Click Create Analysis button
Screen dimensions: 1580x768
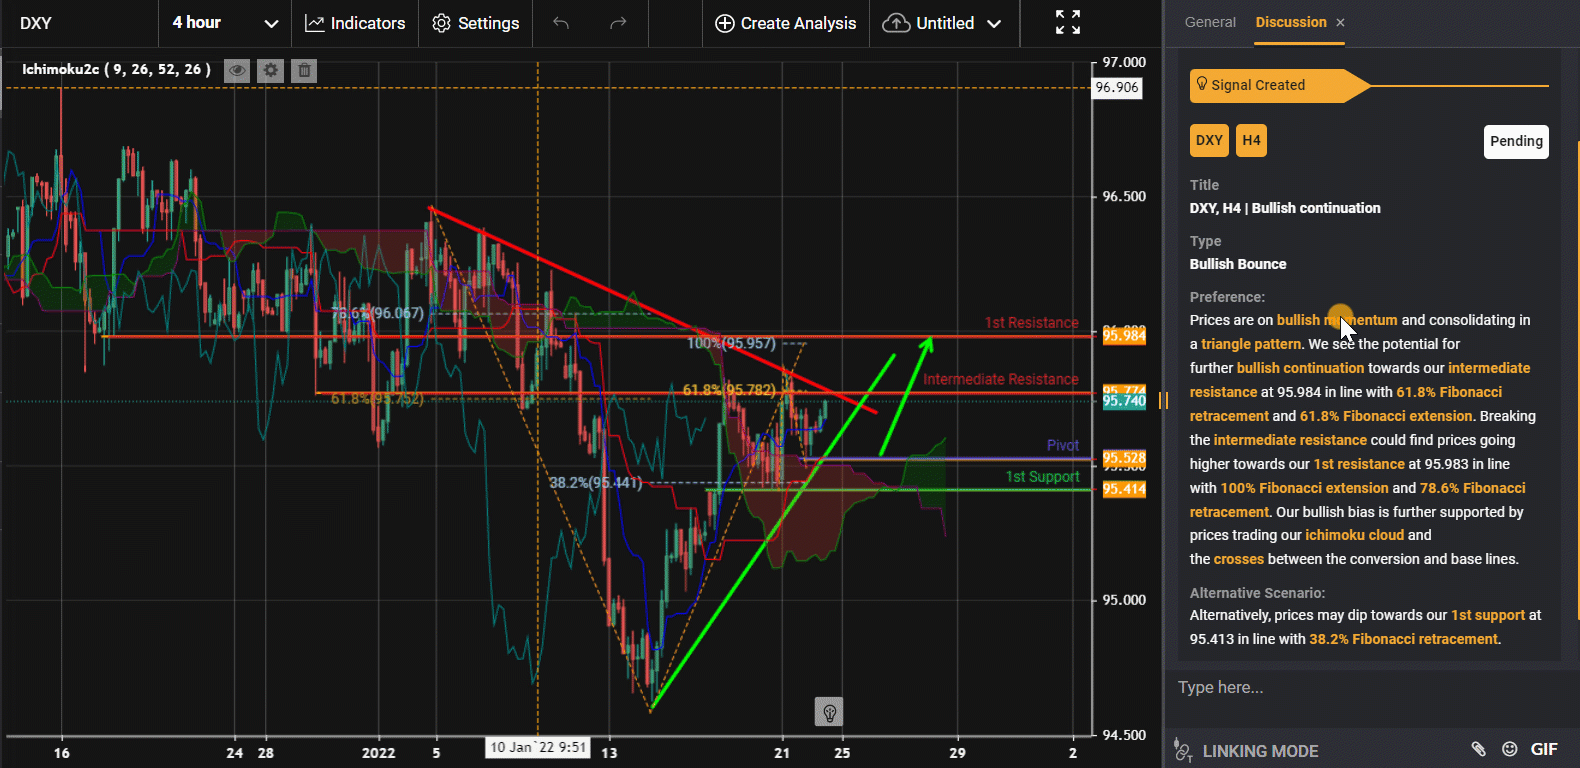tap(786, 23)
